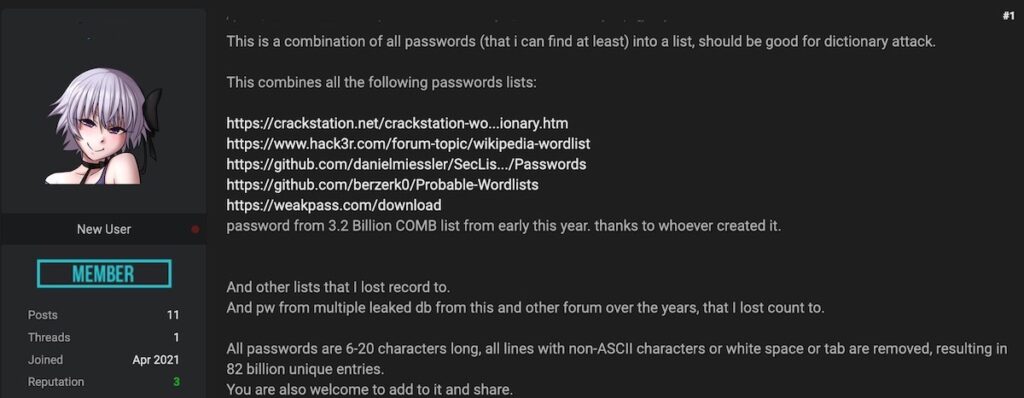The height and width of the screenshot is (398, 1024).
Task: Open the weakpass.com download link
Action: point(334,205)
